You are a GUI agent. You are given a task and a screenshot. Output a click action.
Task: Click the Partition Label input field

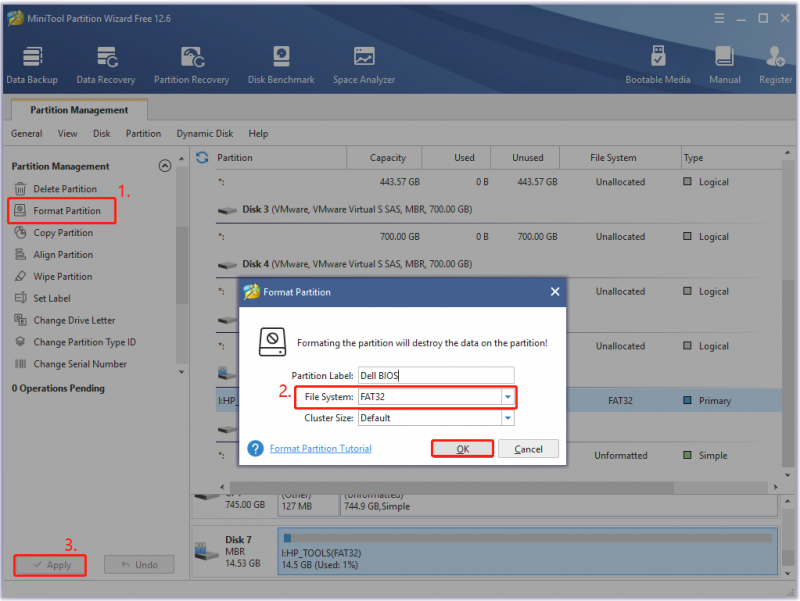[x=436, y=375]
